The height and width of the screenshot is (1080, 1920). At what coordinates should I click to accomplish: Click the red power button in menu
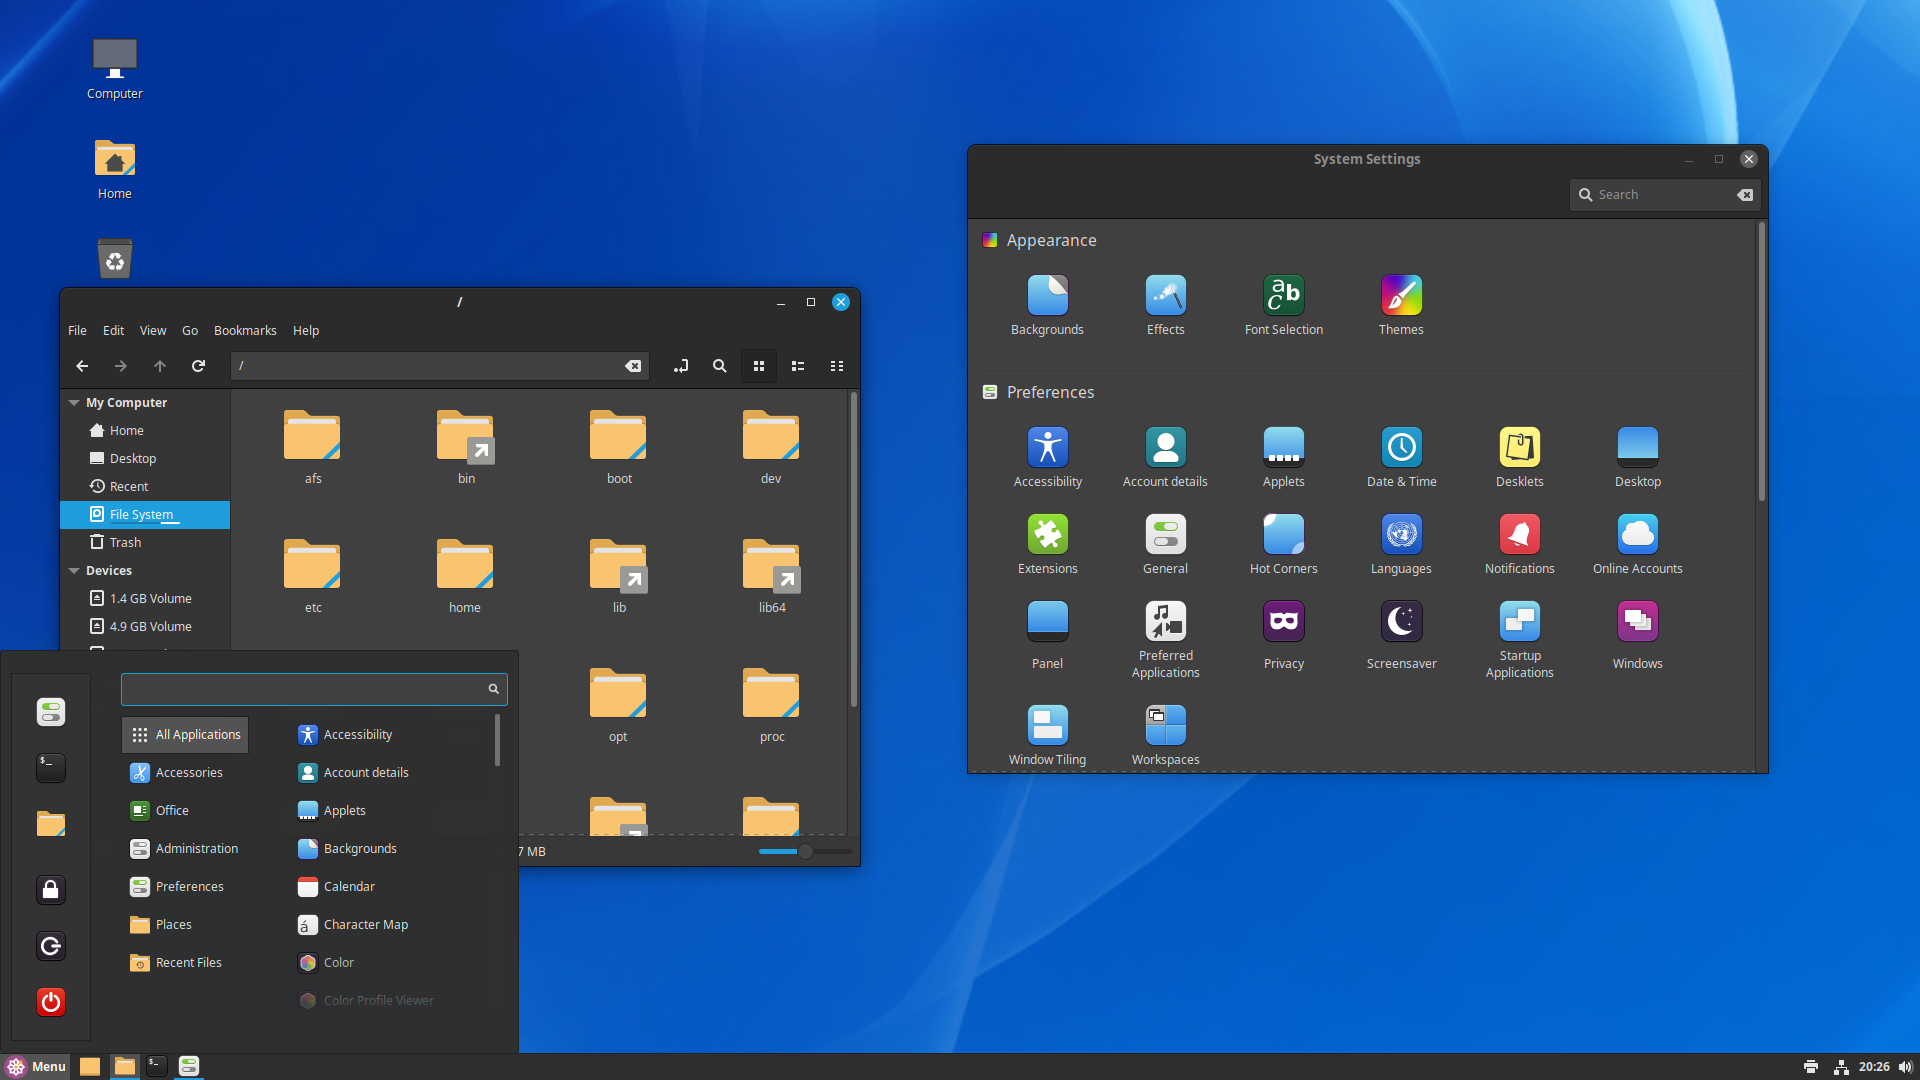(51, 1002)
